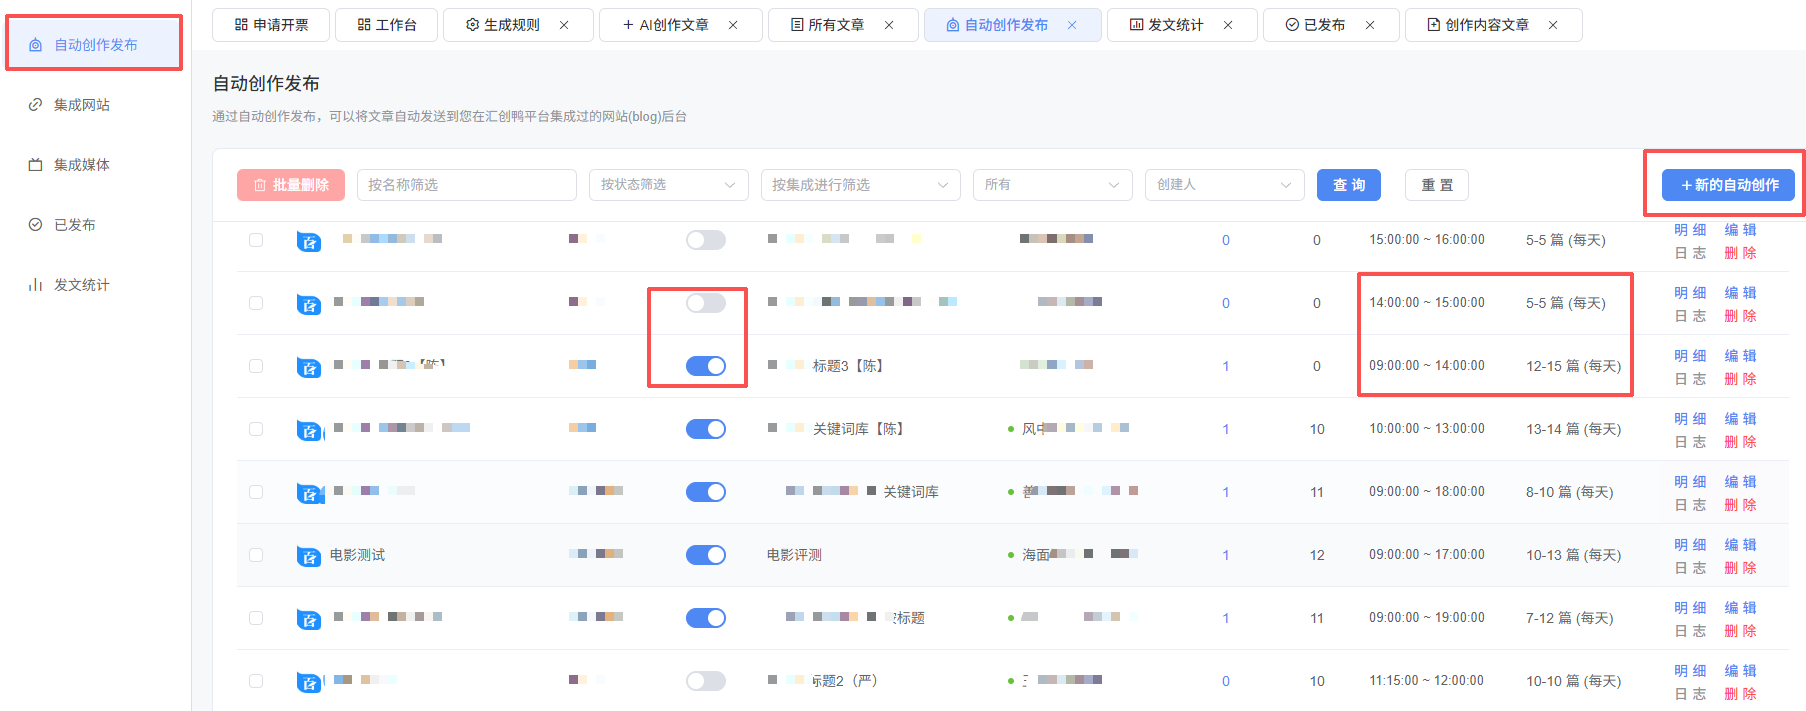Click the blue edit icon beside 电影测试
The height and width of the screenshot is (711, 1806).
pos(309,556)
